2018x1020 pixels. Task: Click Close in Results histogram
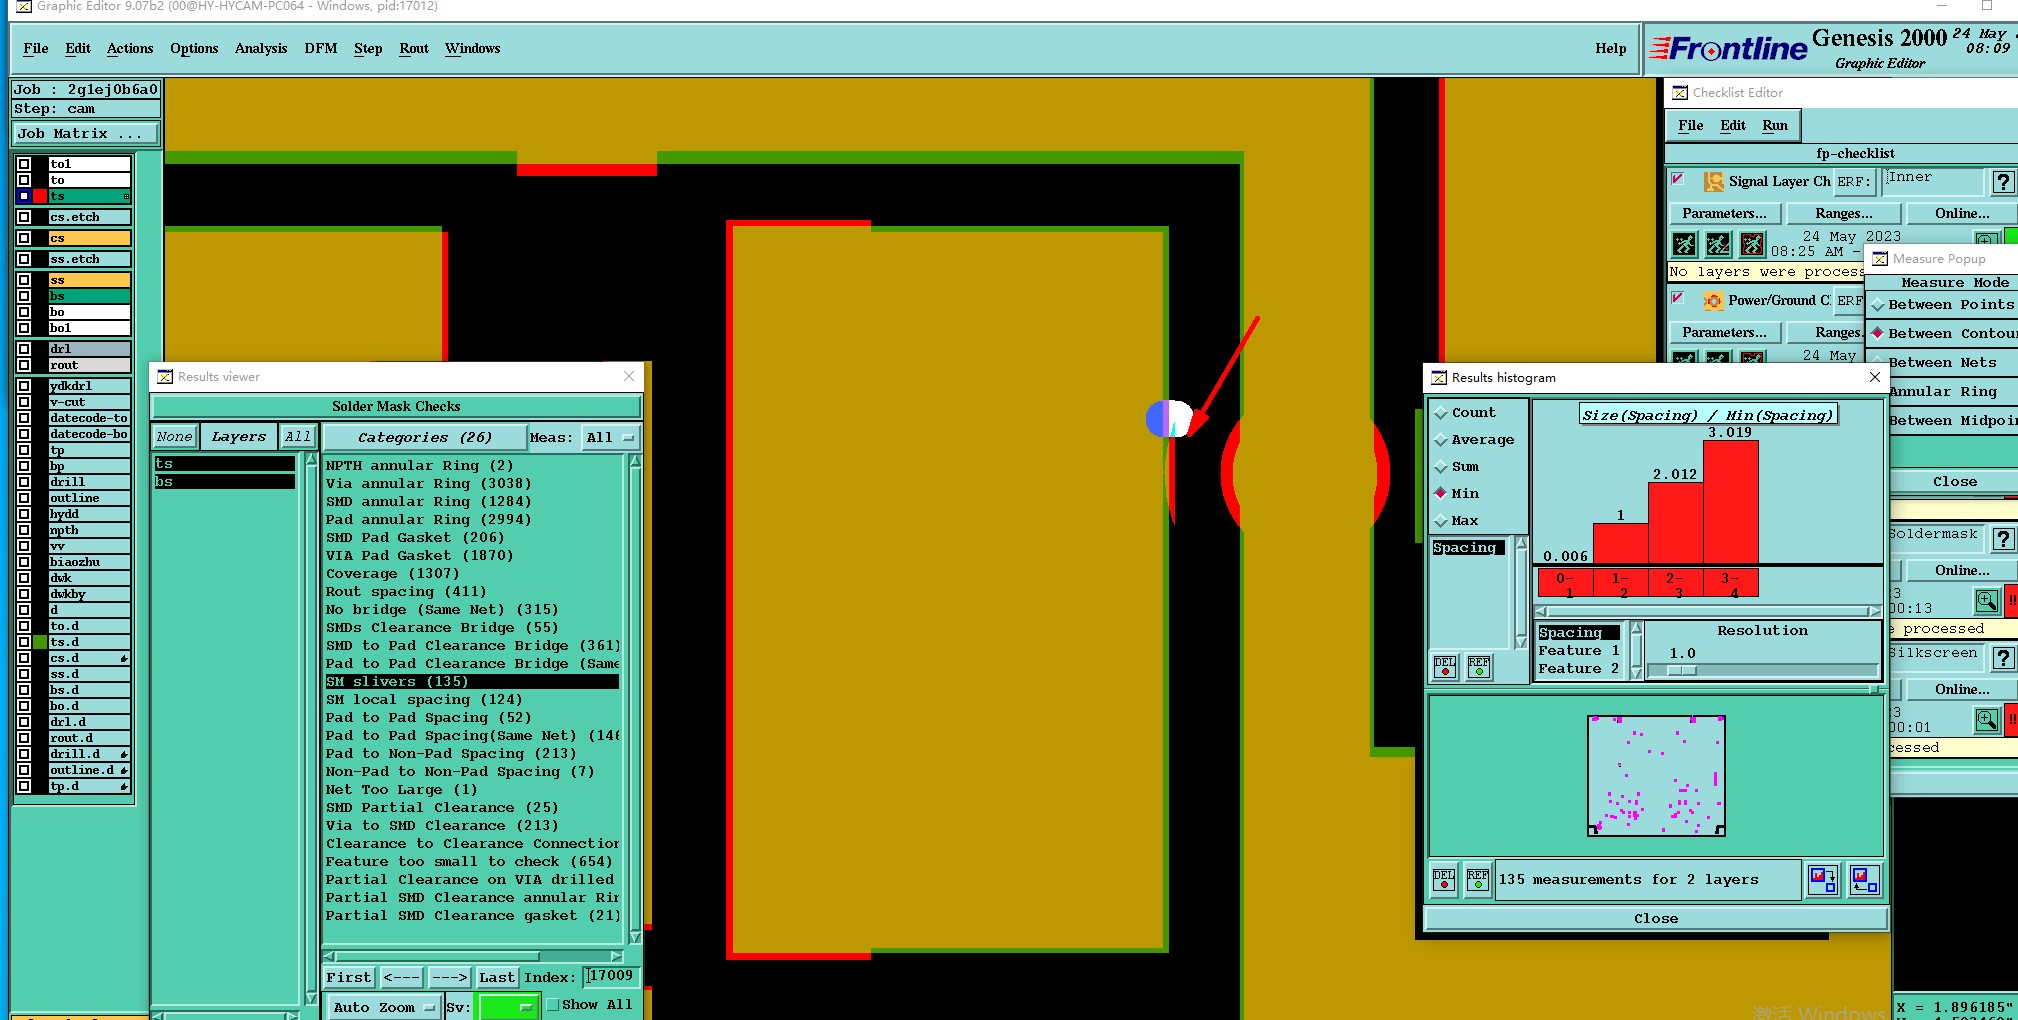[x=1656, y=918]
